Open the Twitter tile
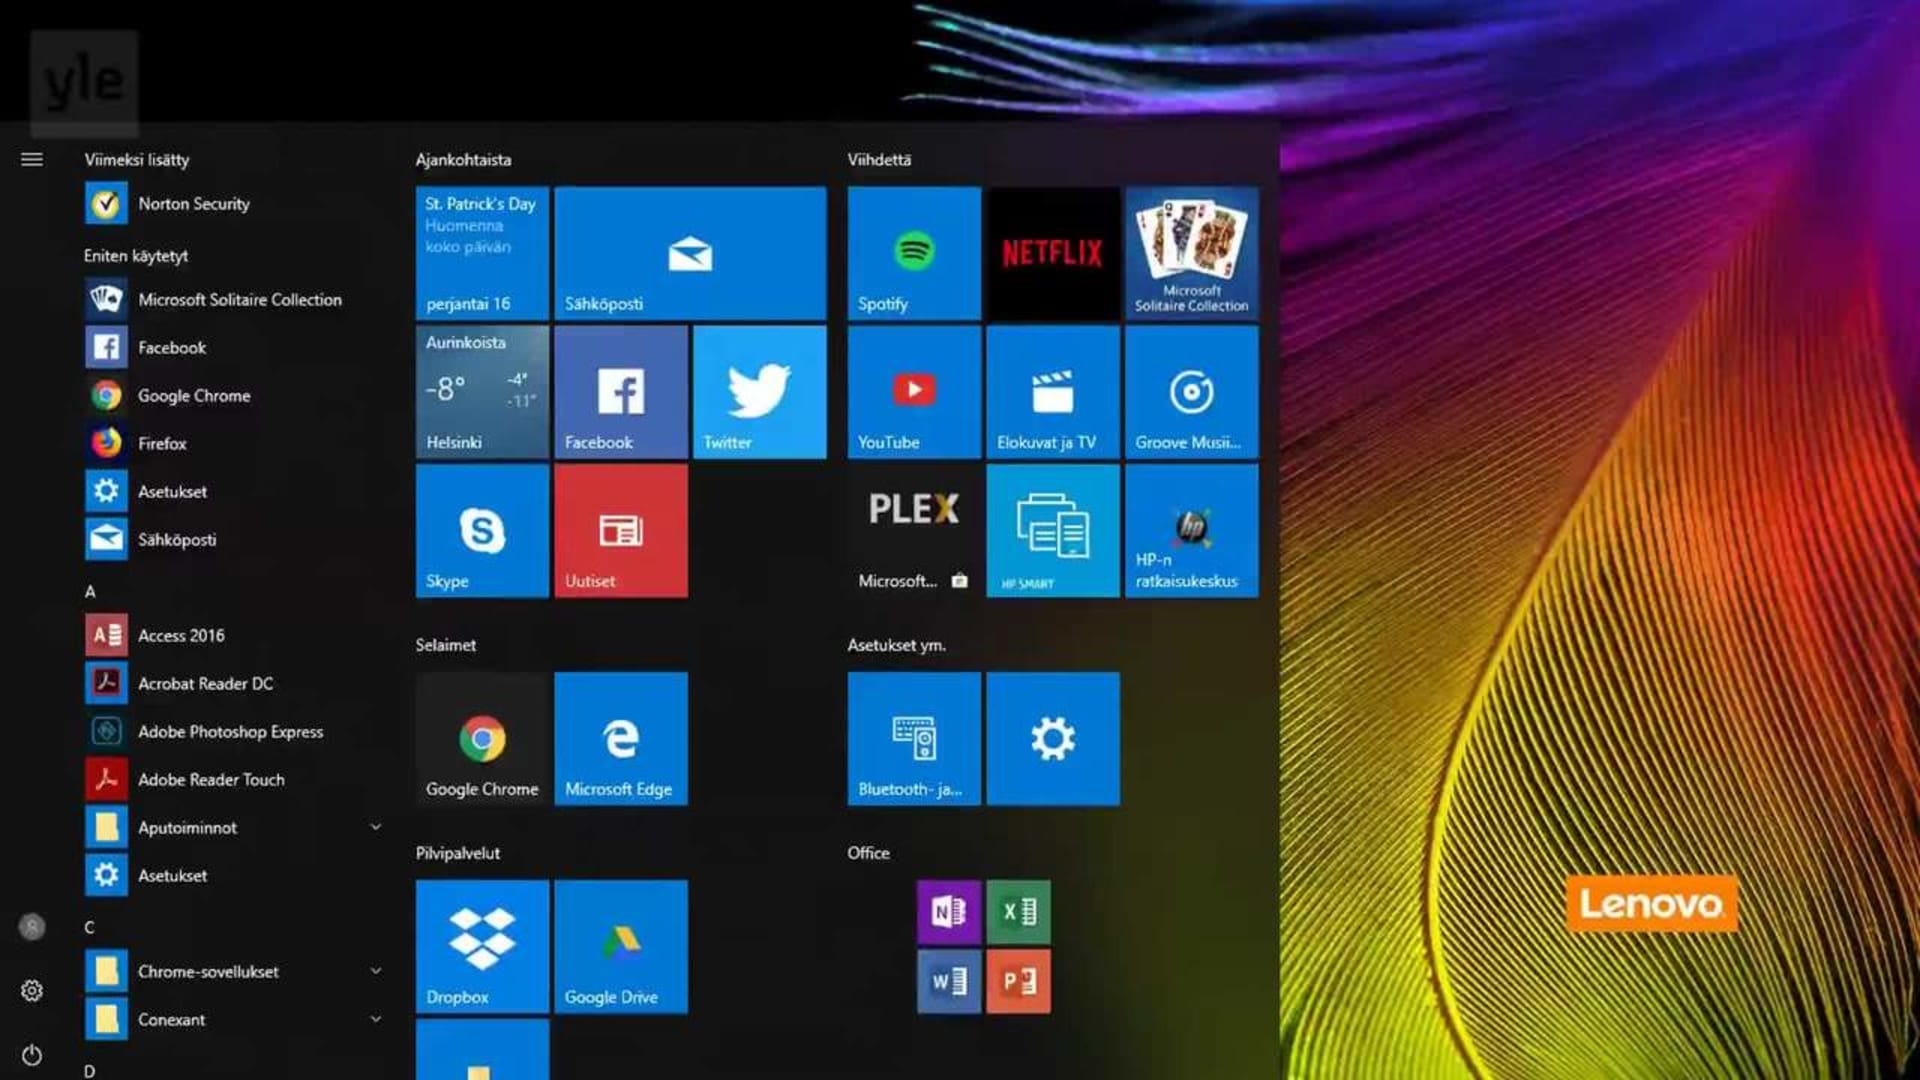 759,392
